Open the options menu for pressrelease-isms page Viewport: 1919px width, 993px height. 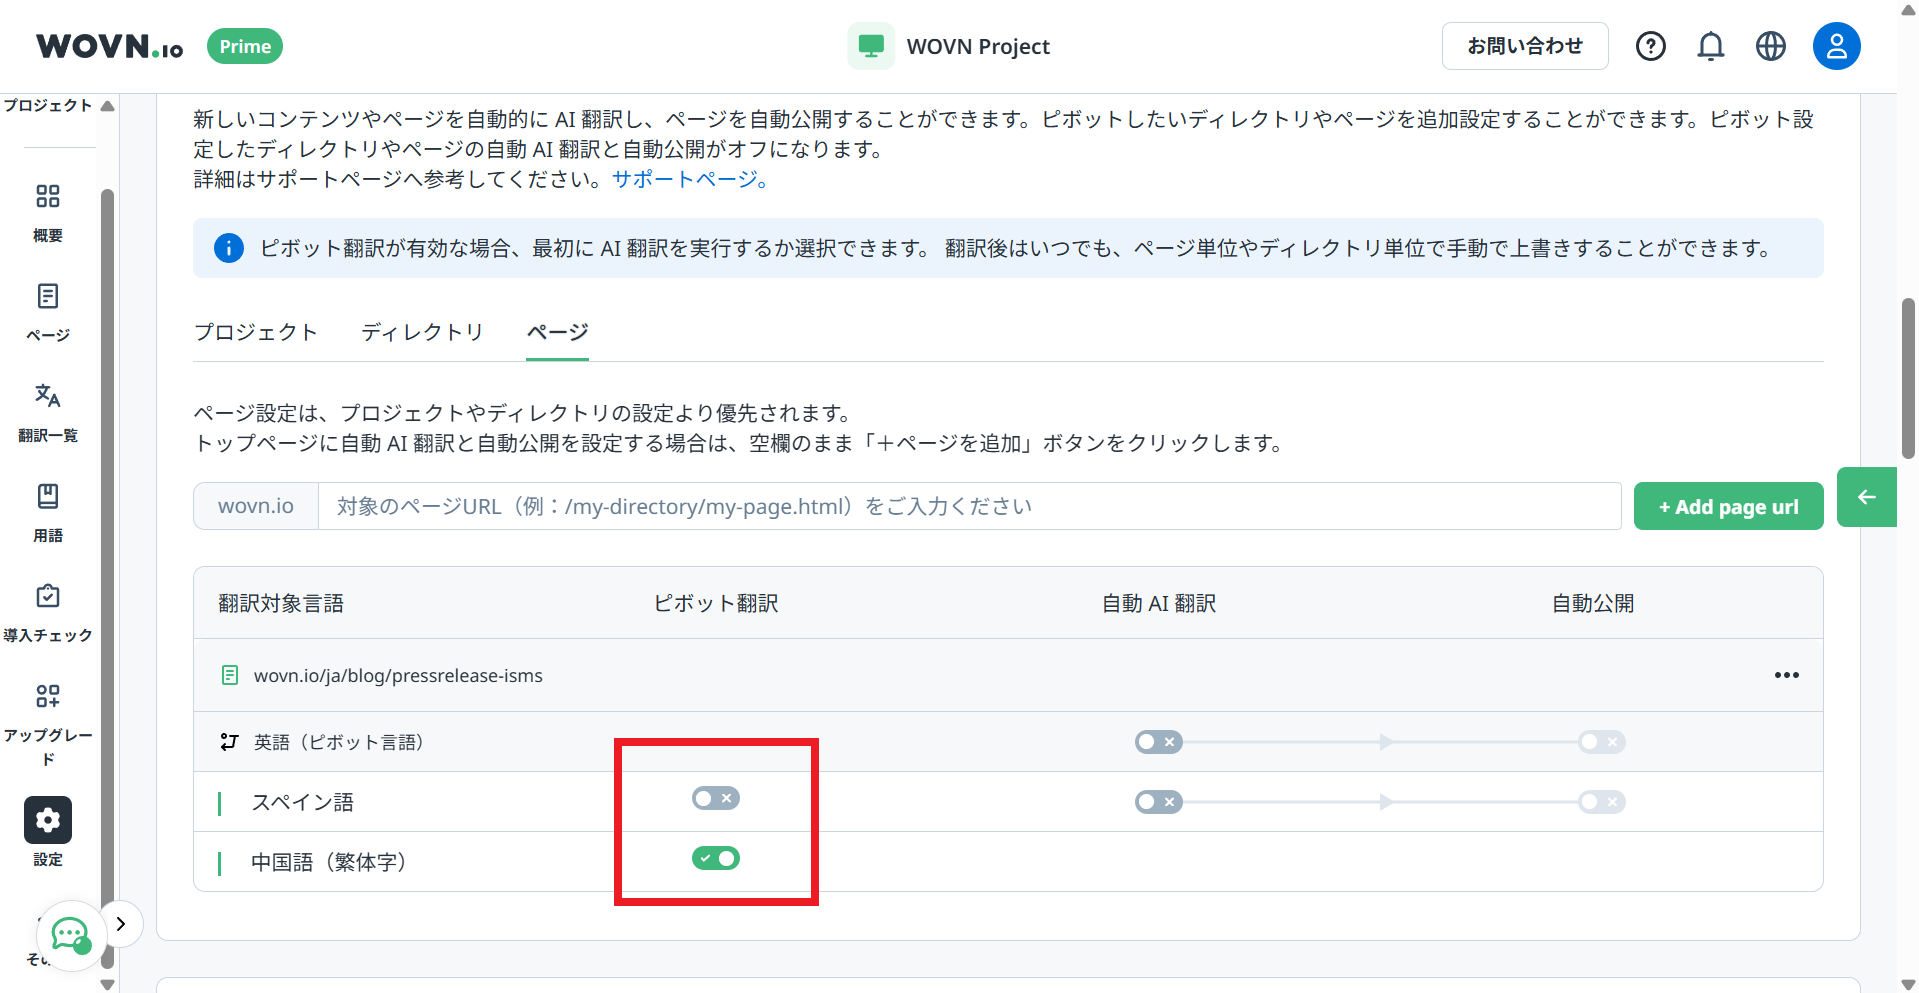tap(1786, 675)
